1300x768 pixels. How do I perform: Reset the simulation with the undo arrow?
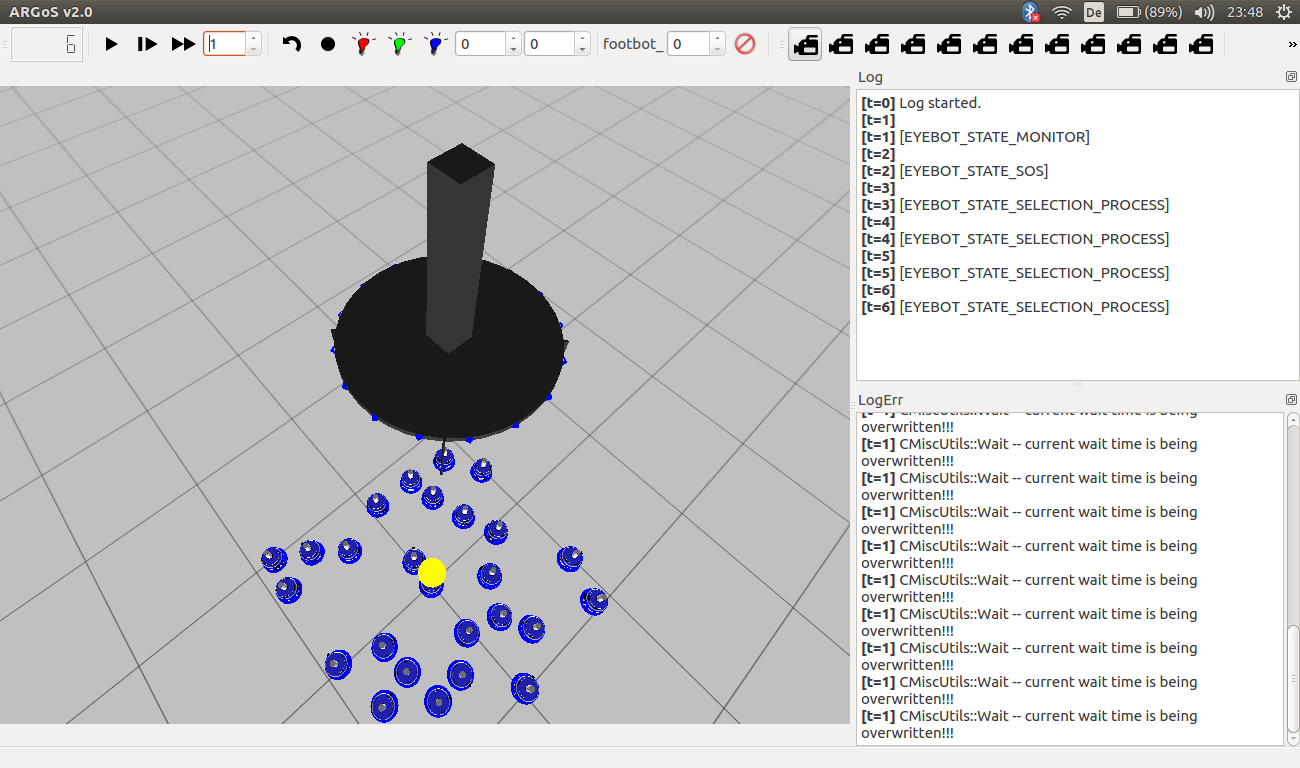[291, 44]
